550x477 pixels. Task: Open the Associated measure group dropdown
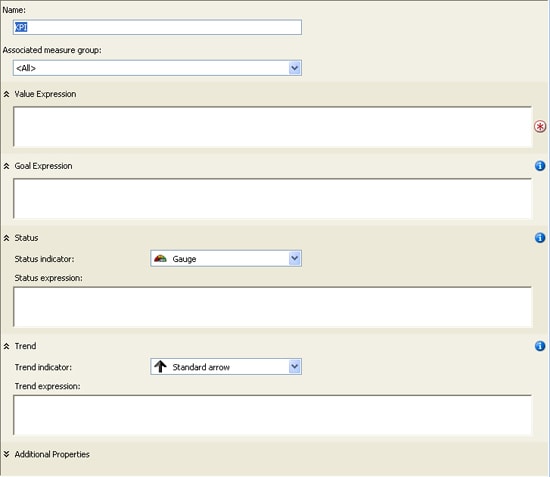pyautogui.click(x=295, y=68)
